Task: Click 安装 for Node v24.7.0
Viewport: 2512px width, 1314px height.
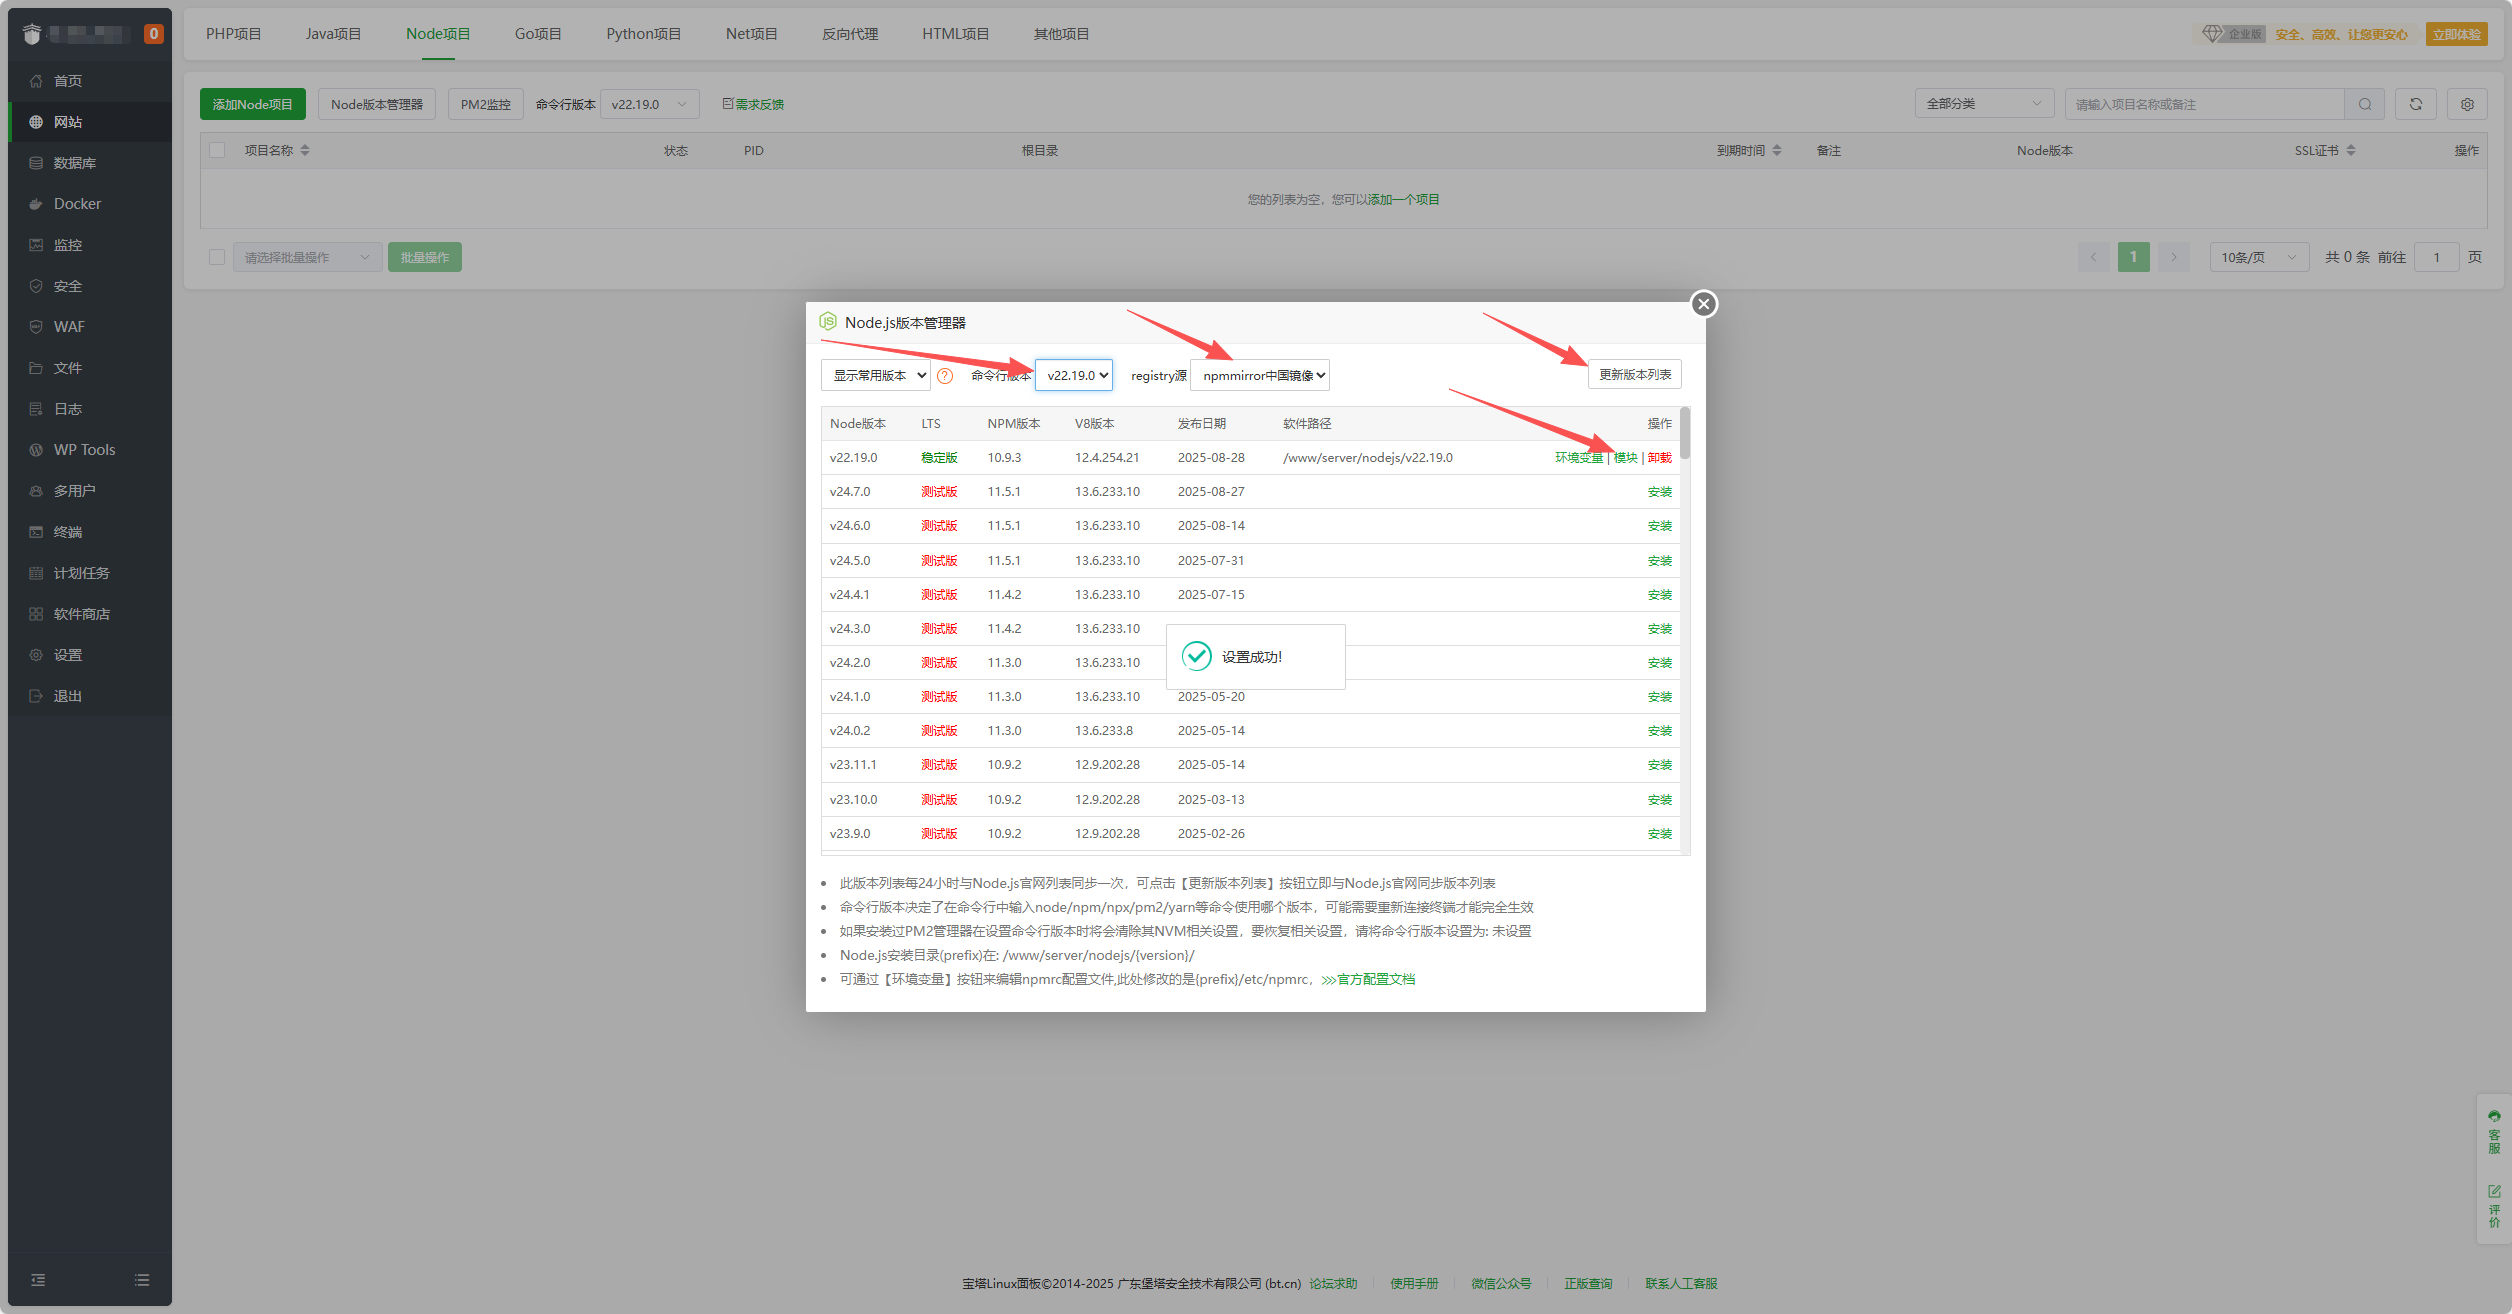Action: click(1659, 492)
